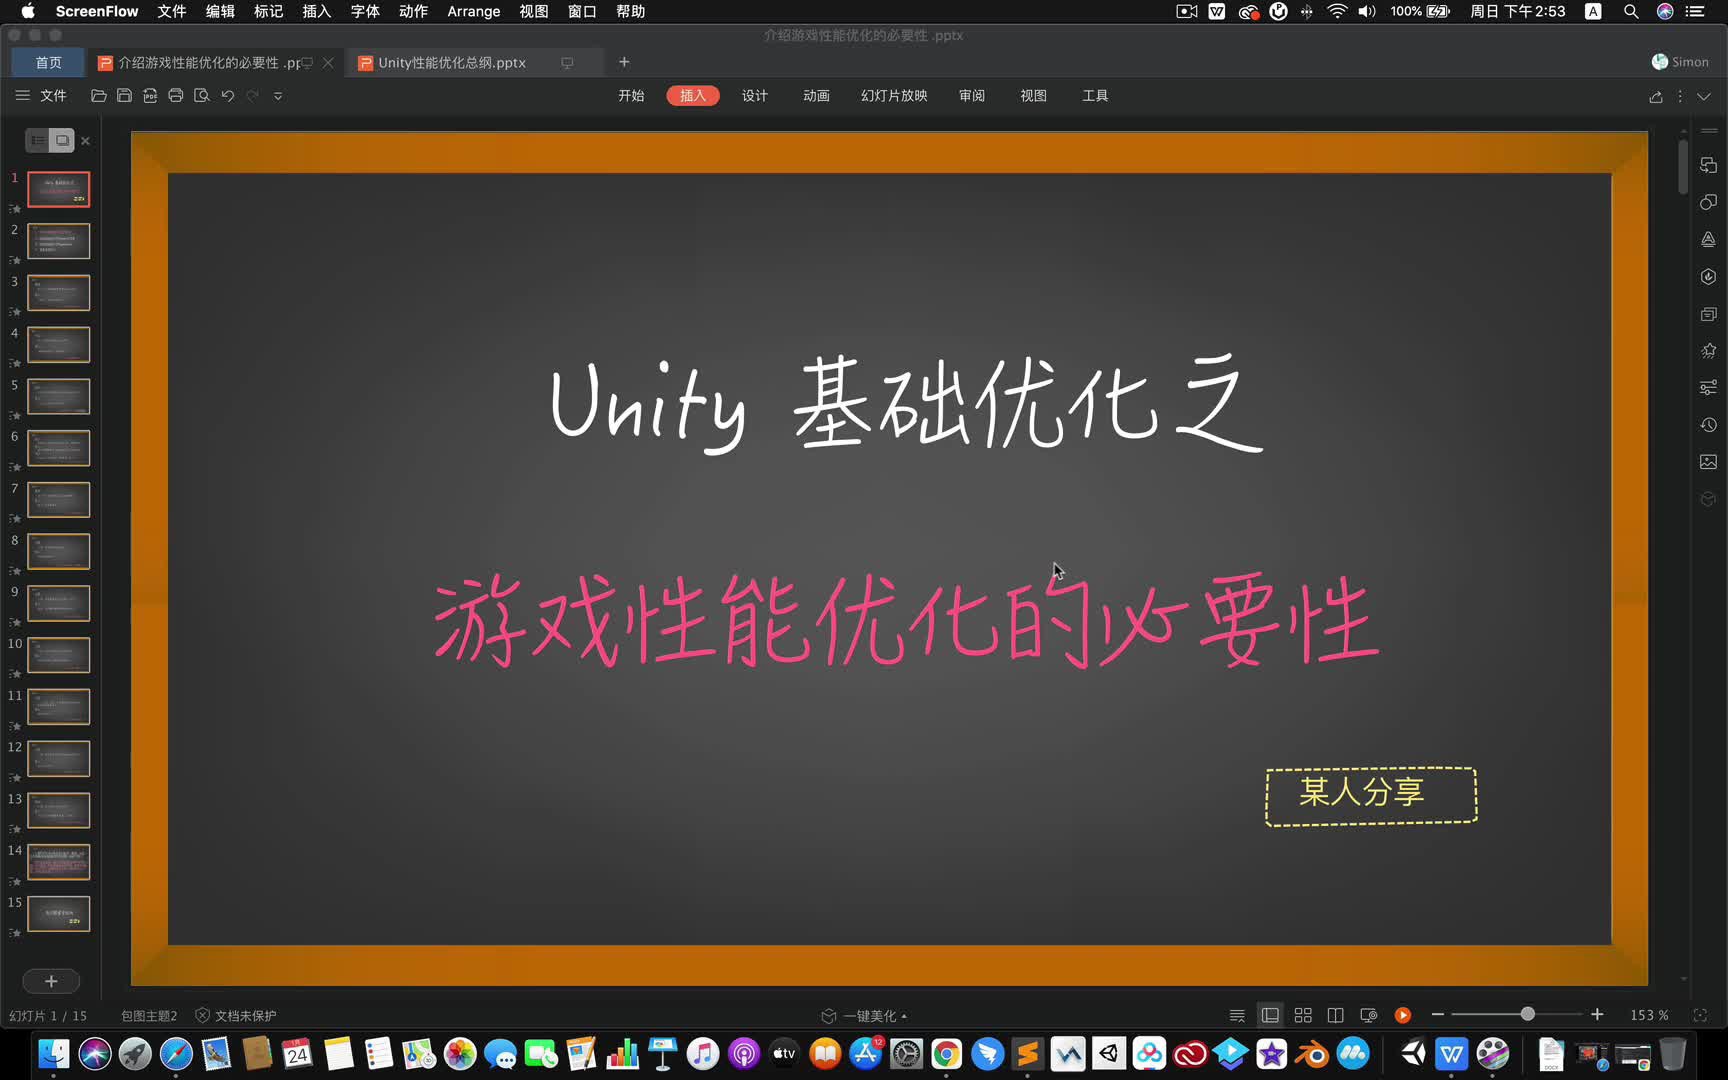Increase zoom with plus button

coord(1597,1015)
